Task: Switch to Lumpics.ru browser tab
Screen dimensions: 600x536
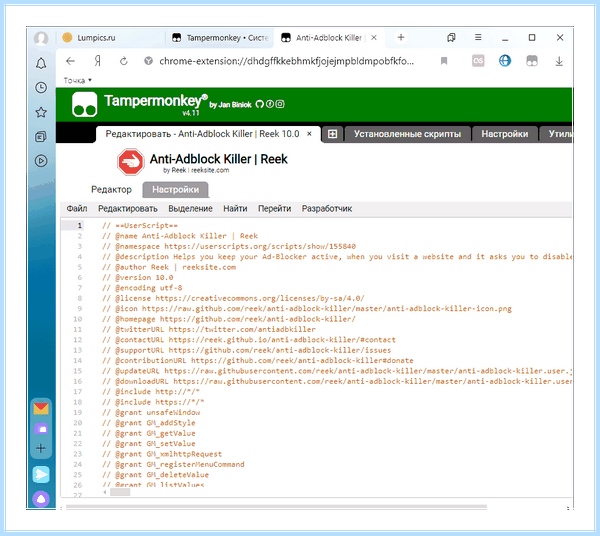Action: pos(96,38)
